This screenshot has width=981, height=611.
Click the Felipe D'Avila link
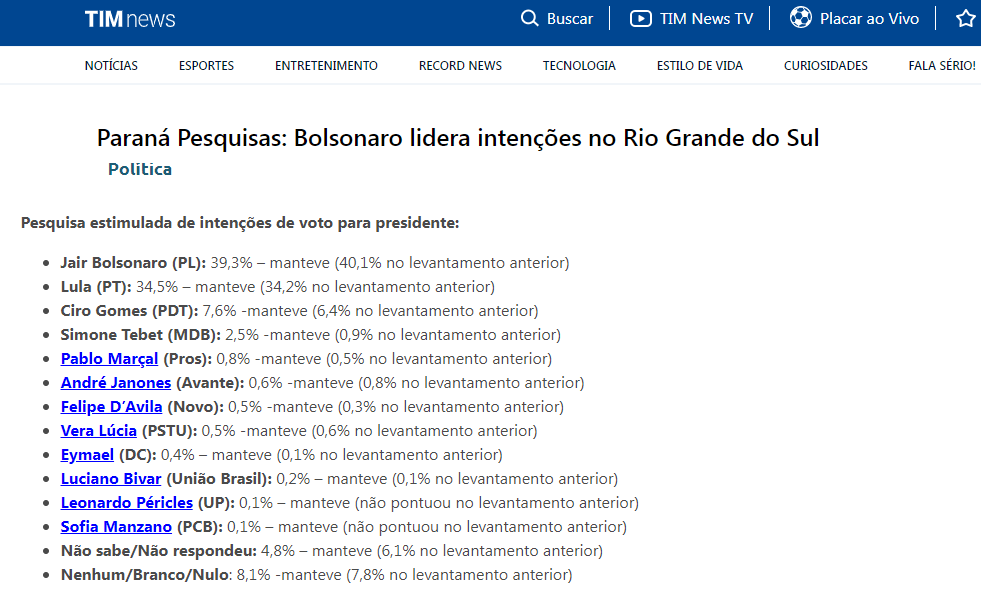coord(111,407)
